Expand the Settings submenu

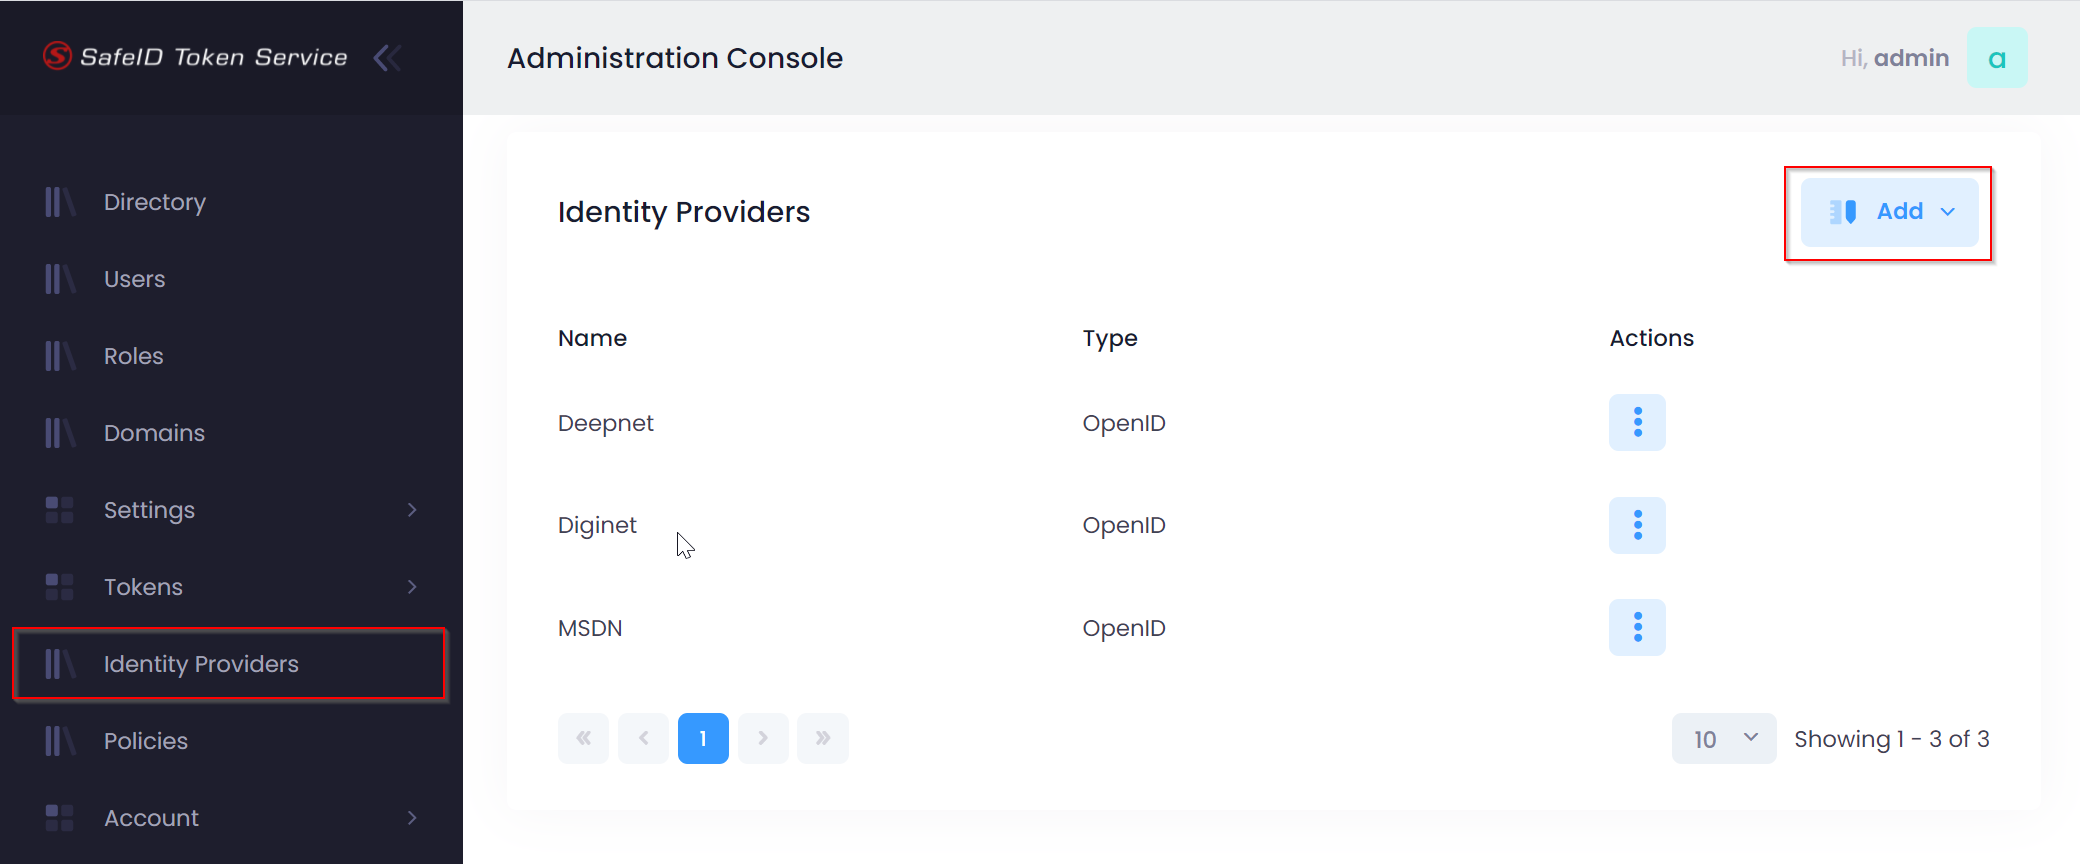(x=411, y=510)
